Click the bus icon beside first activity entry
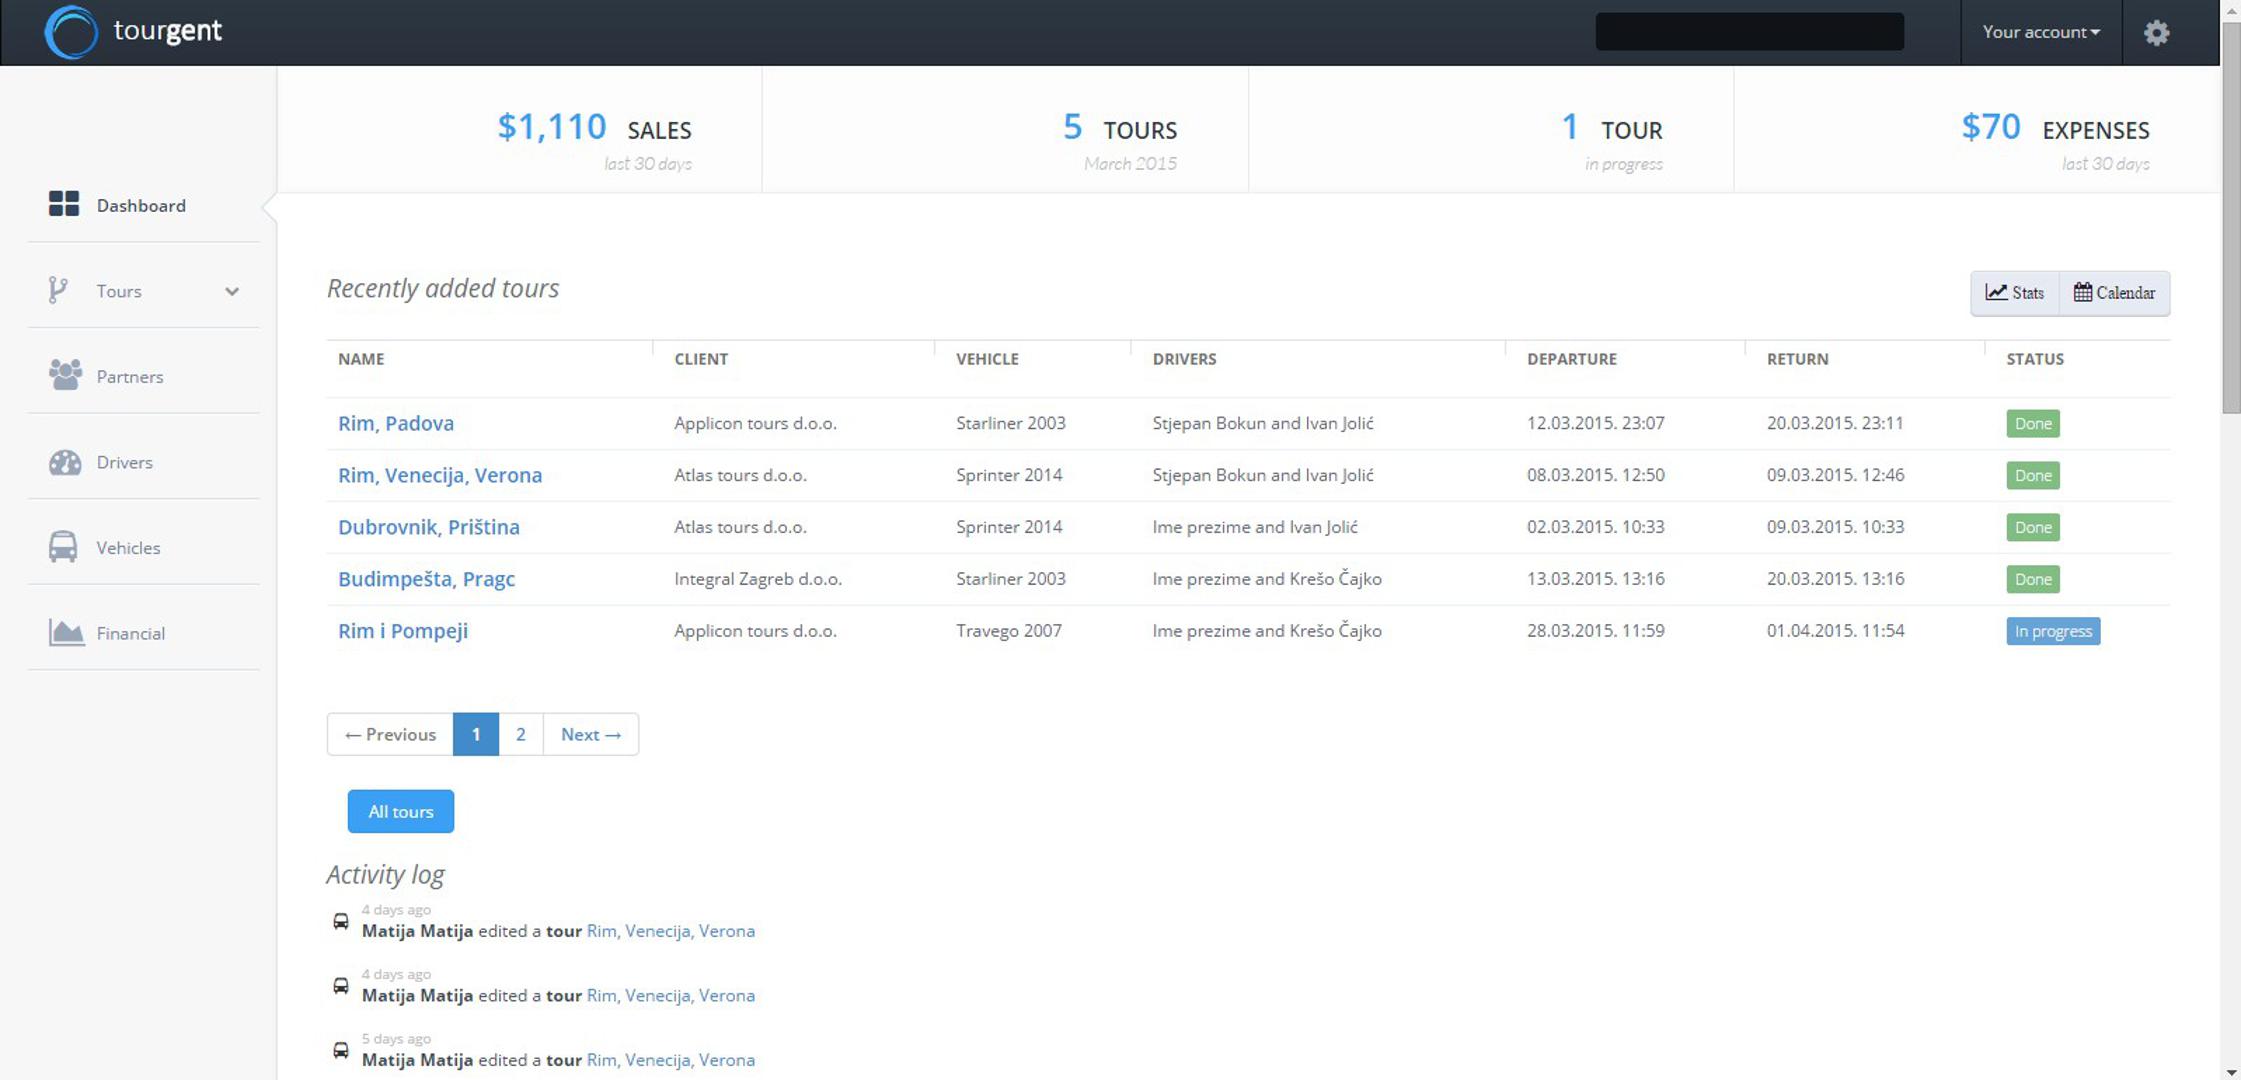2241x1080 pixels. tap(341, 921)
